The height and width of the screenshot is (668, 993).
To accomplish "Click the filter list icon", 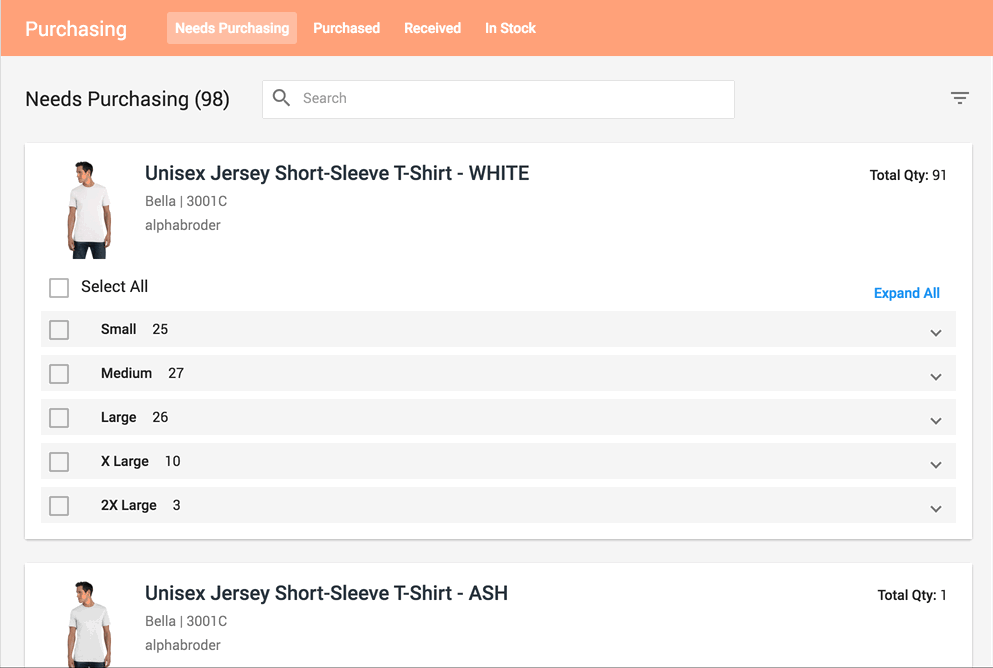I will pyautogui.click(x=959, y=98).
